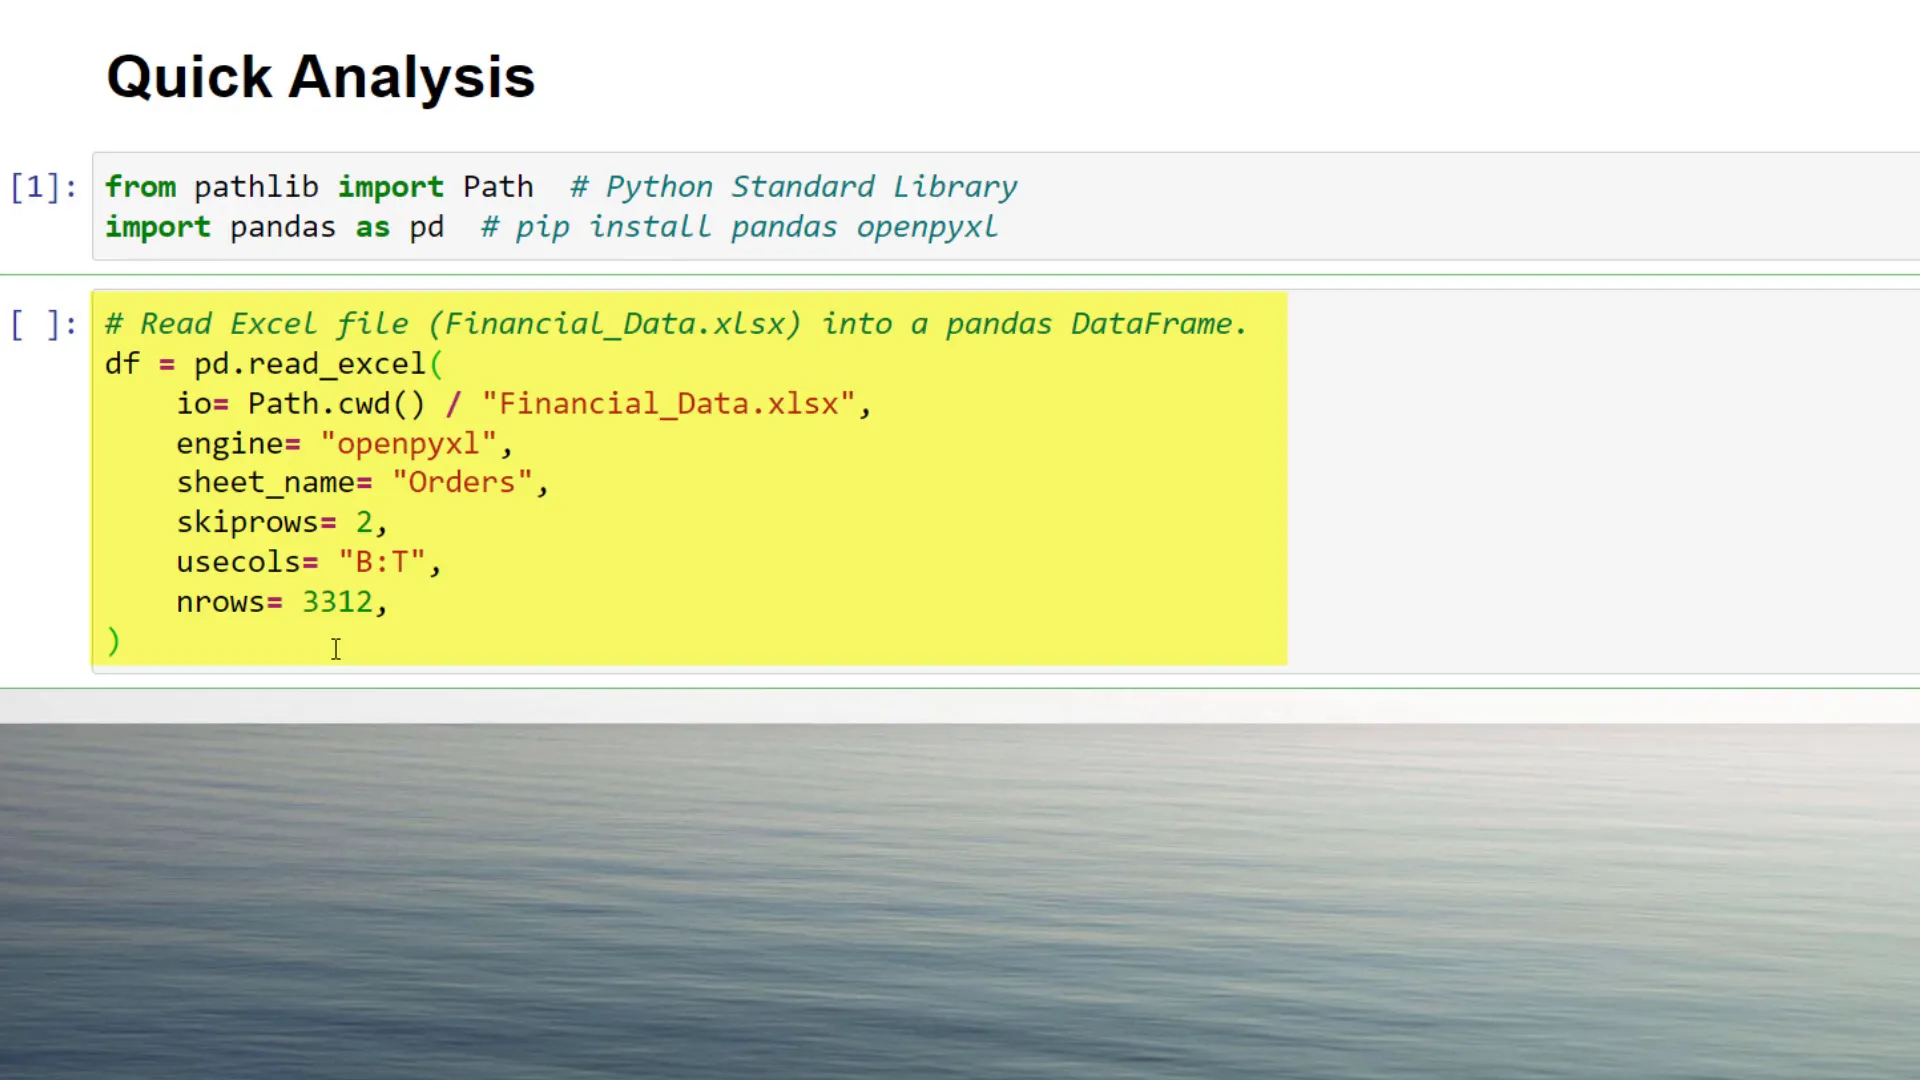Click the pip install pandas openpyxl comment
The width and height of the screenshot is (1920, 1080).
pos(738,227)
